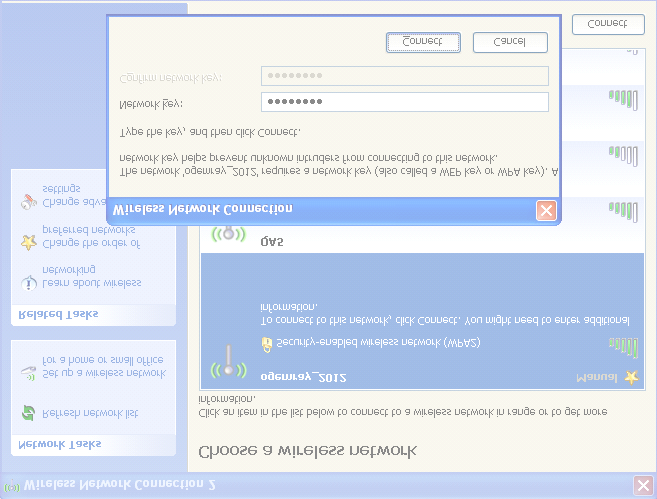Click the star icon next to Manual

point(631,377)
